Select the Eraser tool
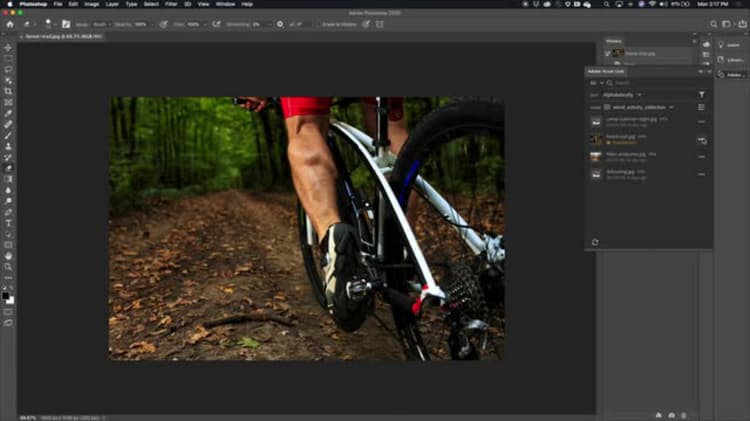Screen dimensions: 750x421 (8, 168)
